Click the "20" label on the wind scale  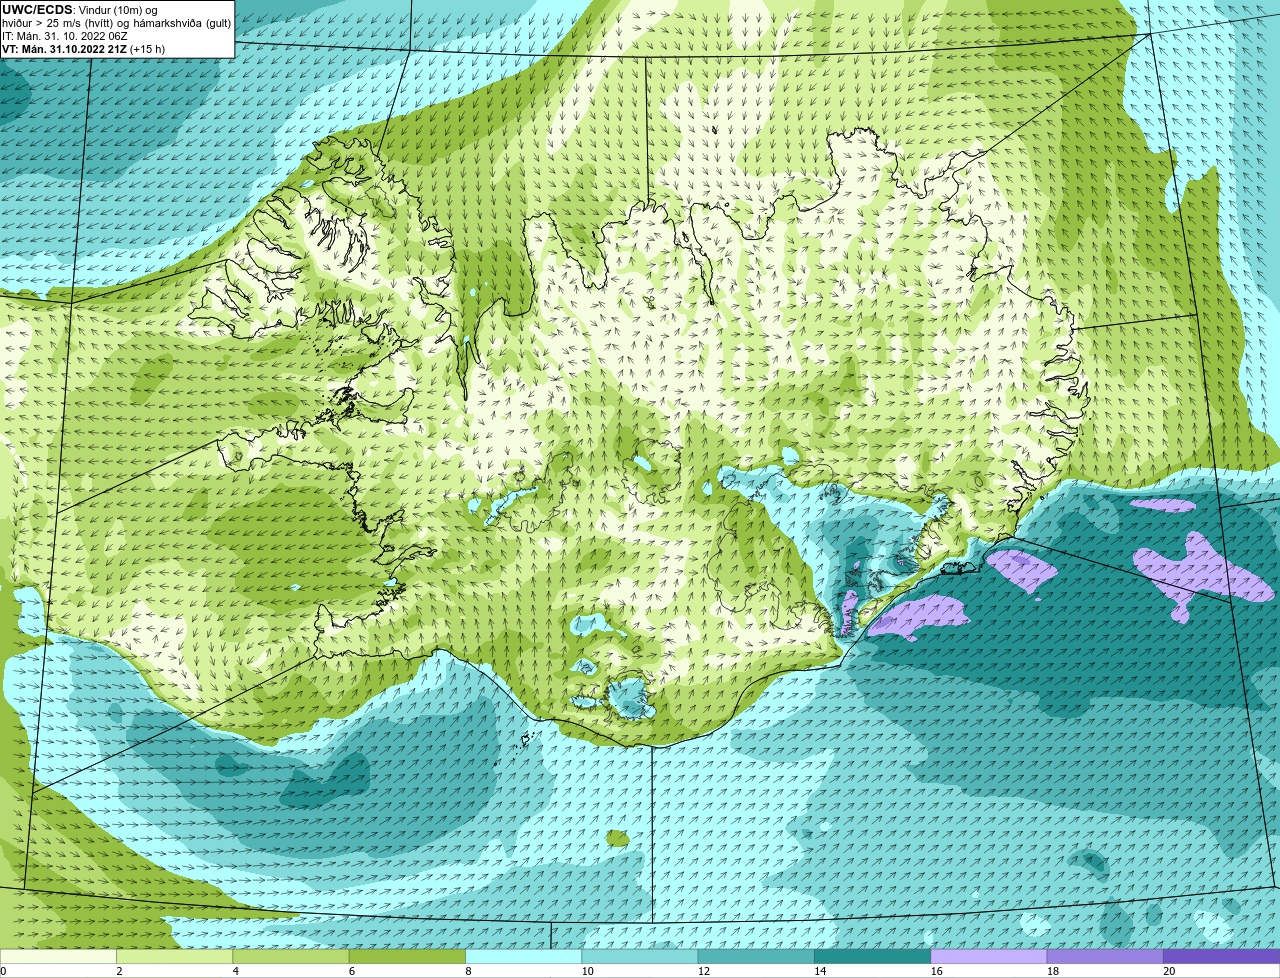tap(1169, 971)
